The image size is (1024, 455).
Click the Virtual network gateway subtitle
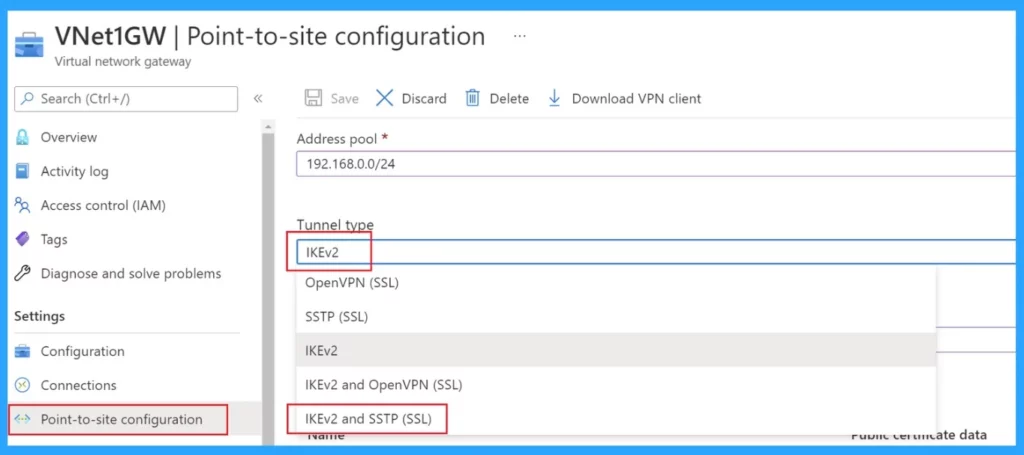click(x=123, y=62)
